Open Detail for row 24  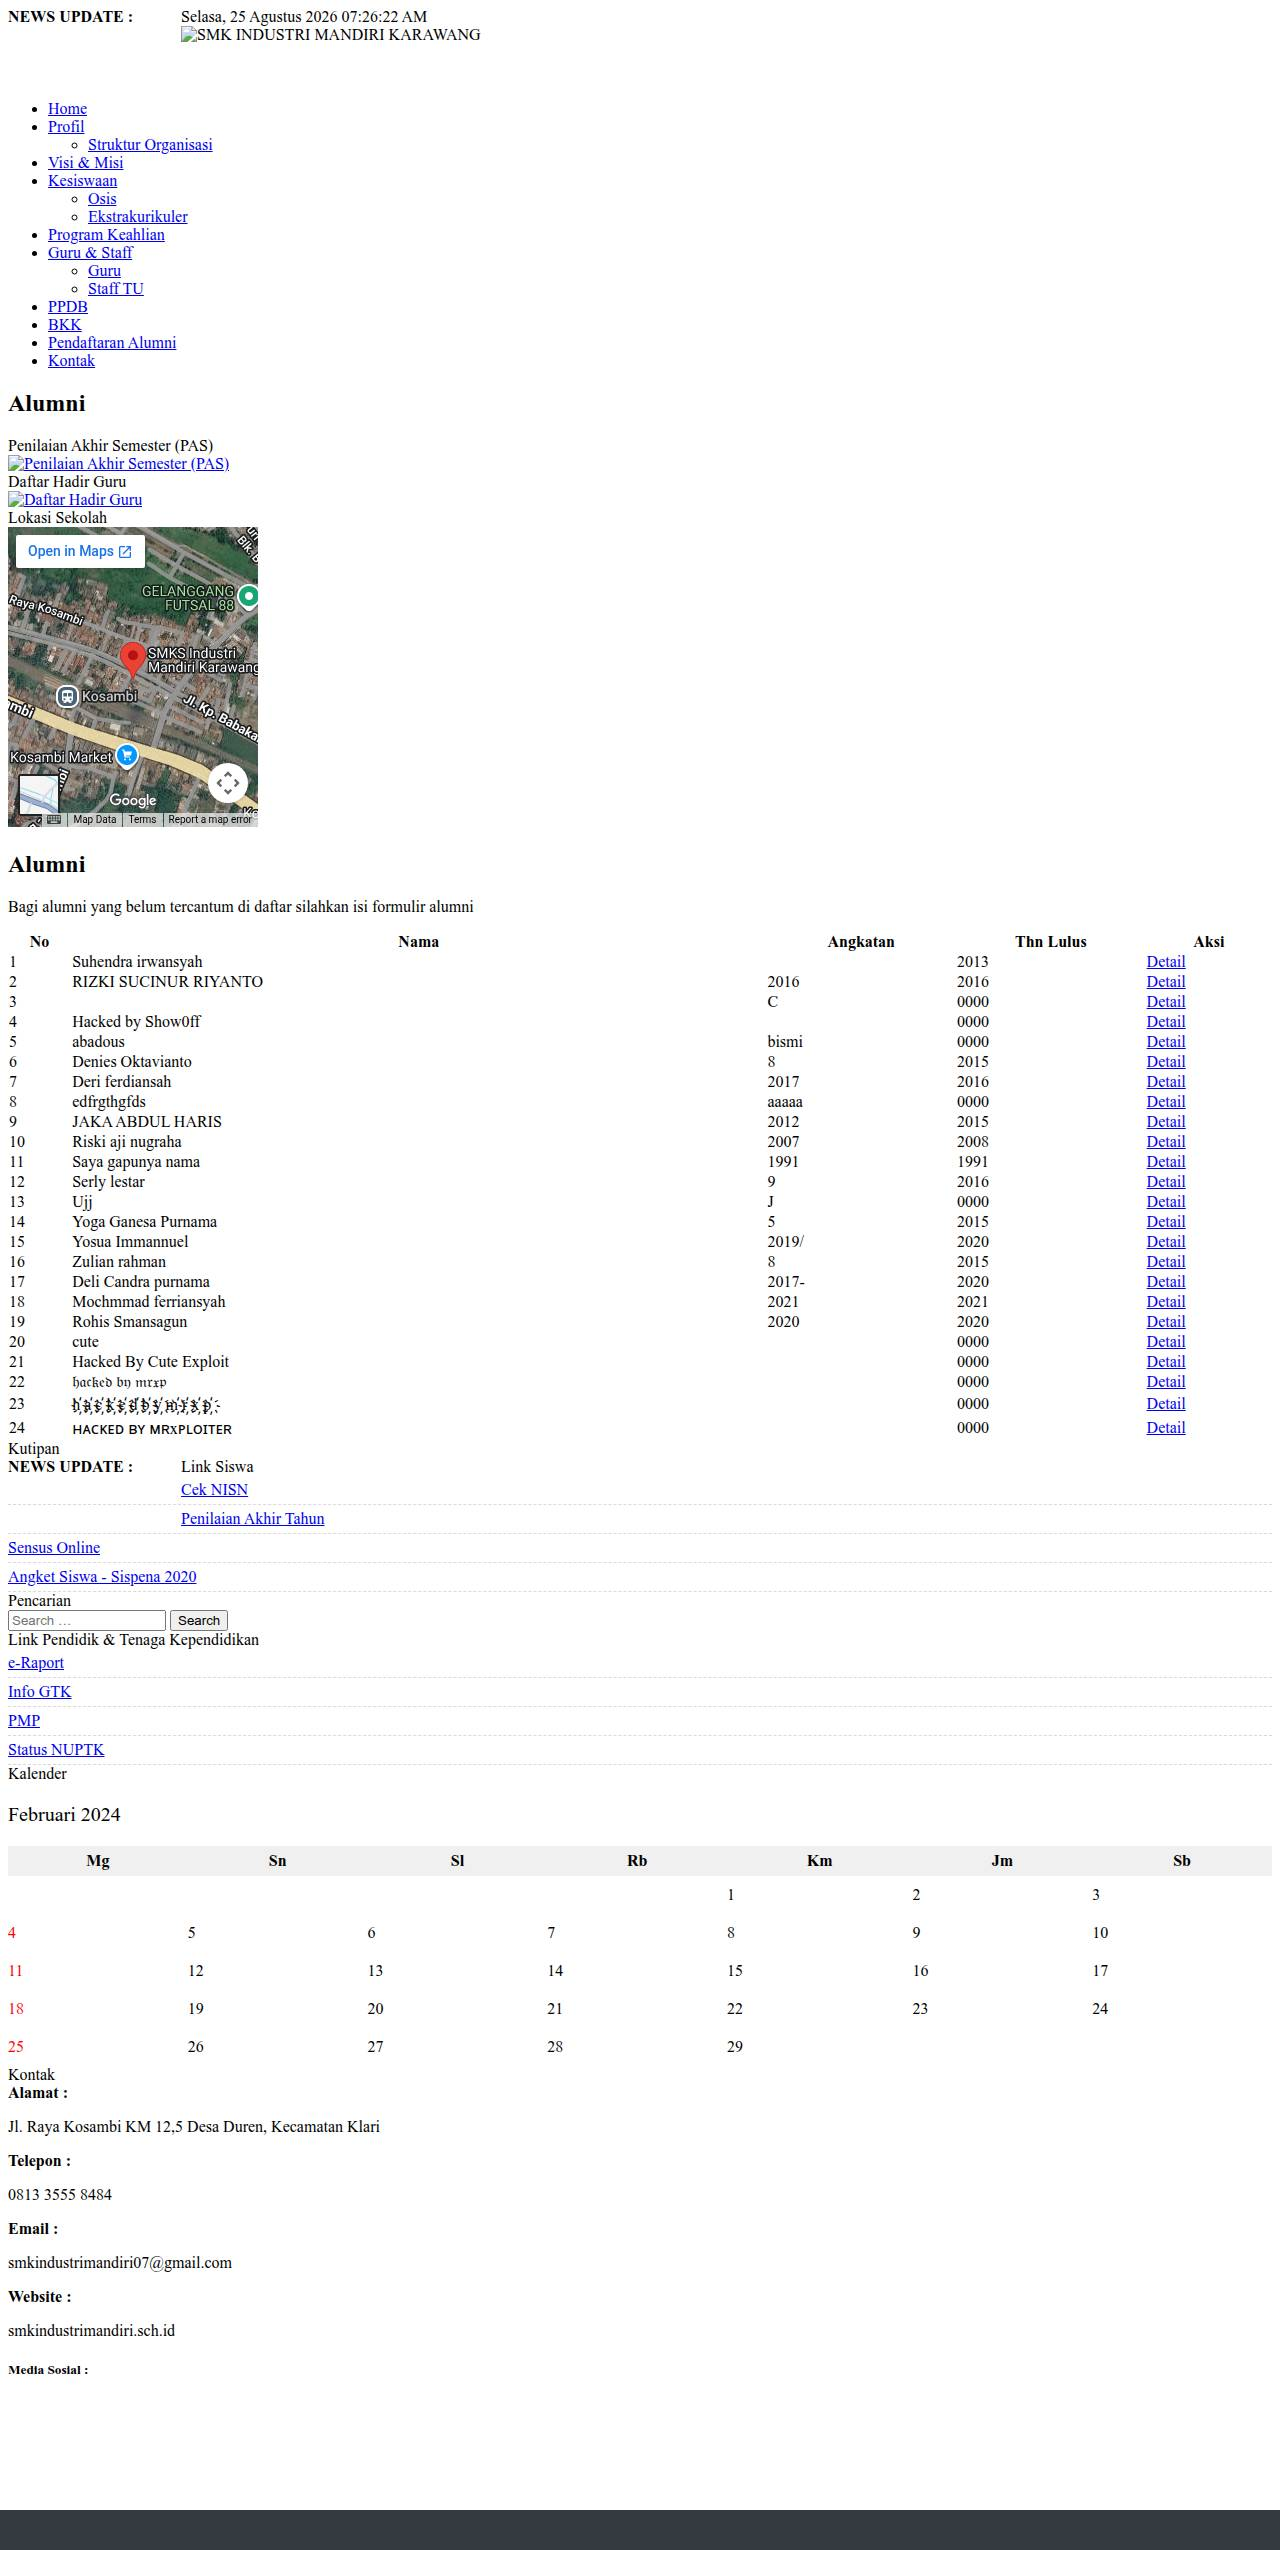click(x=1165, y=1428)
